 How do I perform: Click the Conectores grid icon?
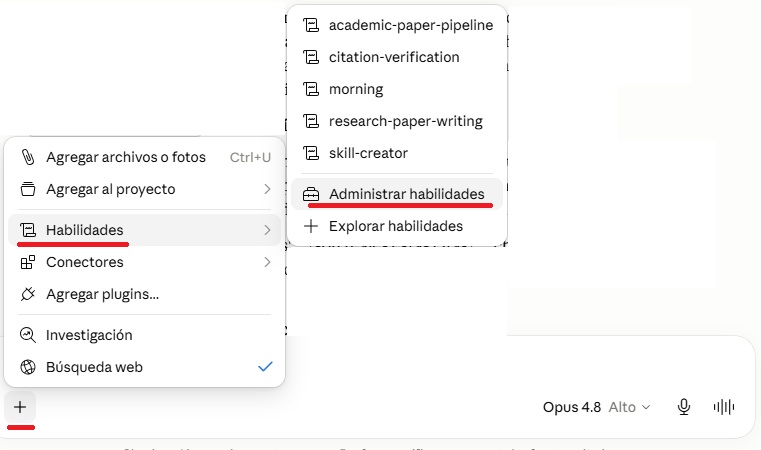pyautogui.click(x=28, y=262)
